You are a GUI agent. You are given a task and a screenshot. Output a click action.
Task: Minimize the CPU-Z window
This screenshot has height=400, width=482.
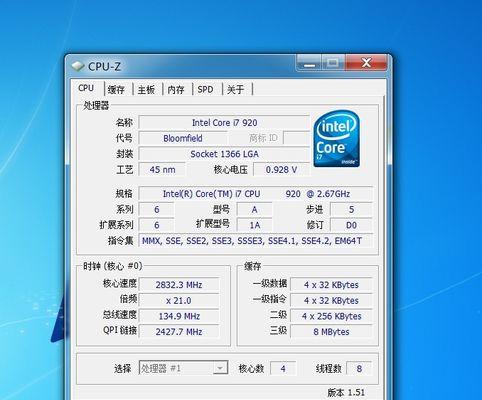[x=309, y=63]
